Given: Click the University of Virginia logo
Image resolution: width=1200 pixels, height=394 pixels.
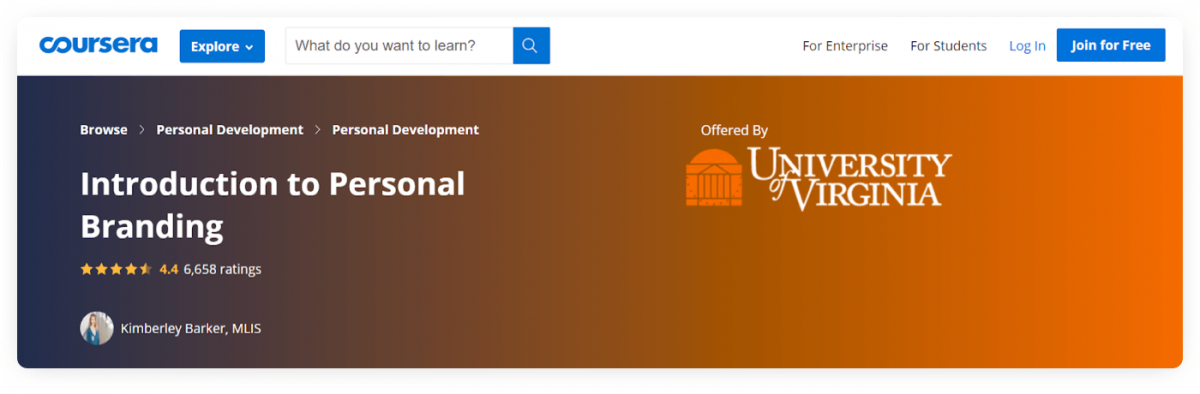Looking at the screenshot, I should 818,178.
